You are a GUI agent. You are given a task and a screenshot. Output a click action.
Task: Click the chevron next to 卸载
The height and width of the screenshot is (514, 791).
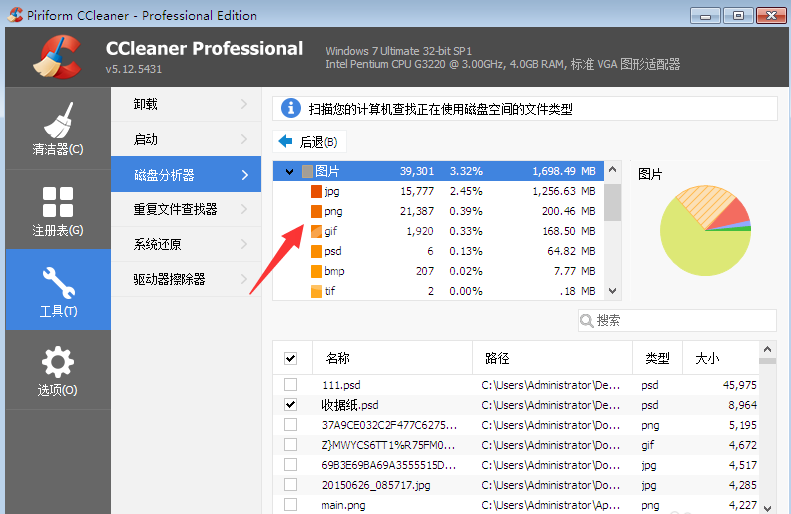point(244,104)
